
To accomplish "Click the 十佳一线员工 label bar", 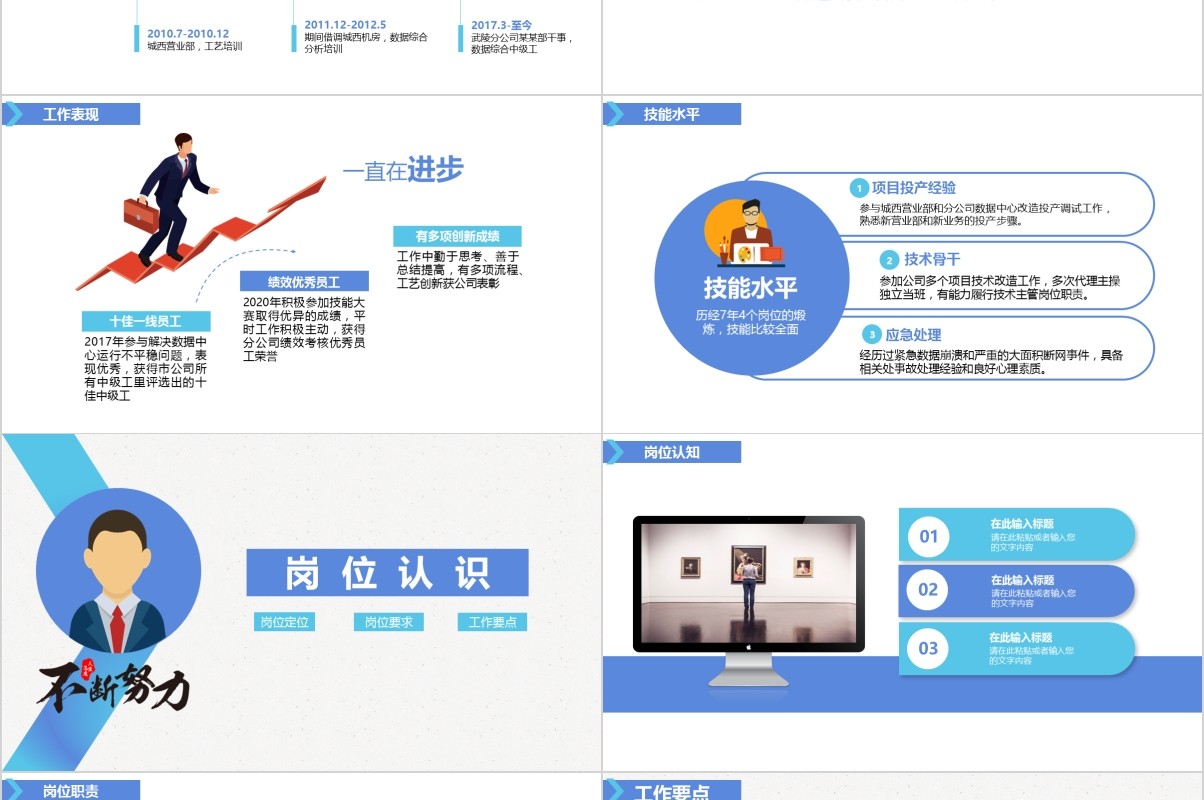I will (146, 321).
